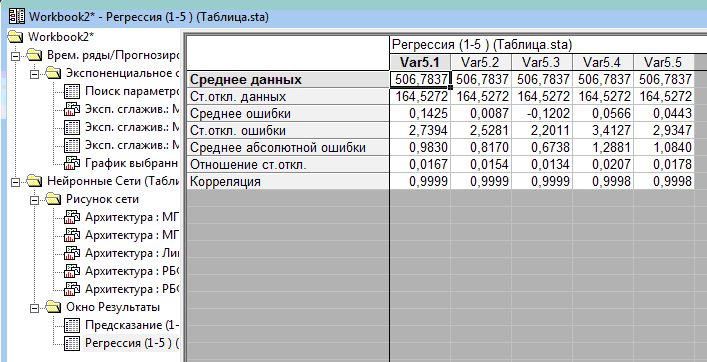The height and width of the screenshot is (362, 707).
Task: Collapse the Нейронные Сети tree node
Action: [x=16, y=182]
